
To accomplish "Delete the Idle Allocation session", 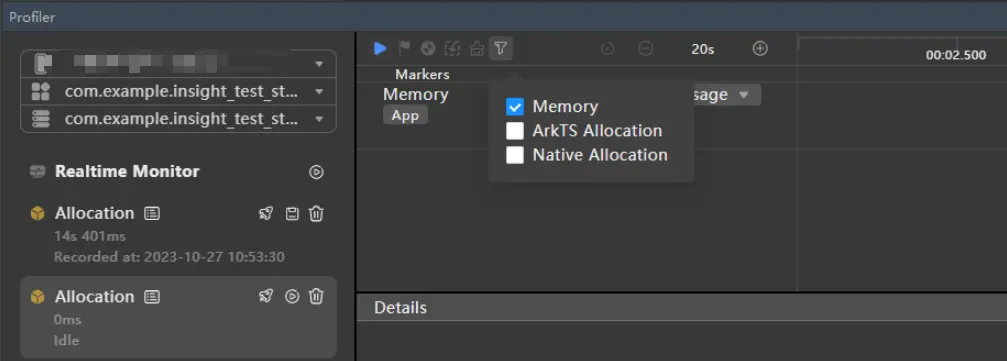I will tap(316, 296).
